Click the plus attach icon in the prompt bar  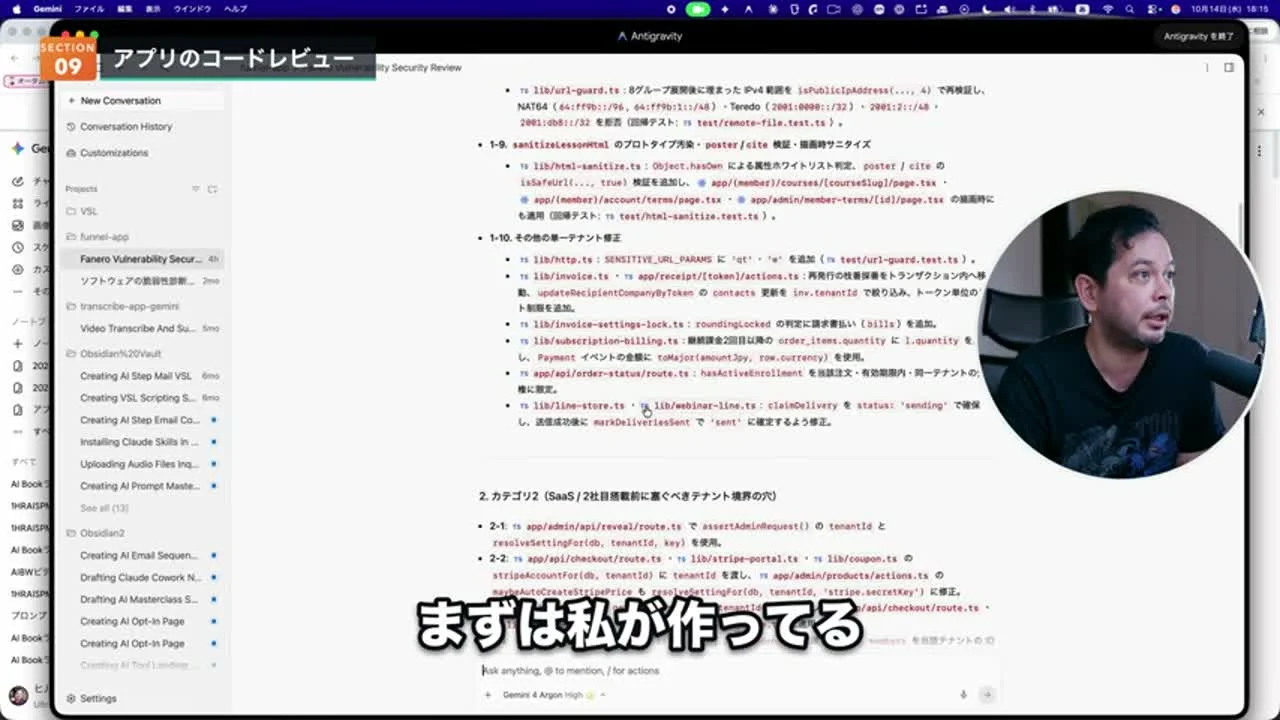click(x=488, y=695)
